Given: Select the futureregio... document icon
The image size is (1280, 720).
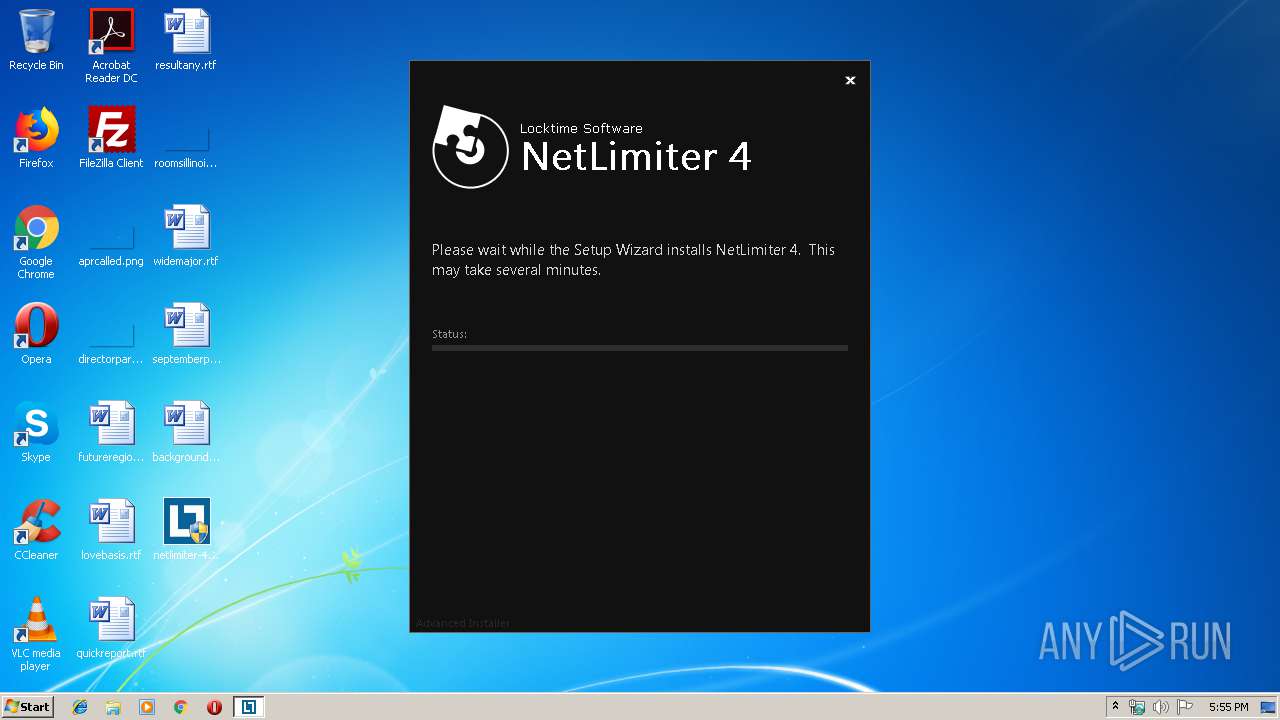Looking at the screenshot, I should click(x=111, y=432).
